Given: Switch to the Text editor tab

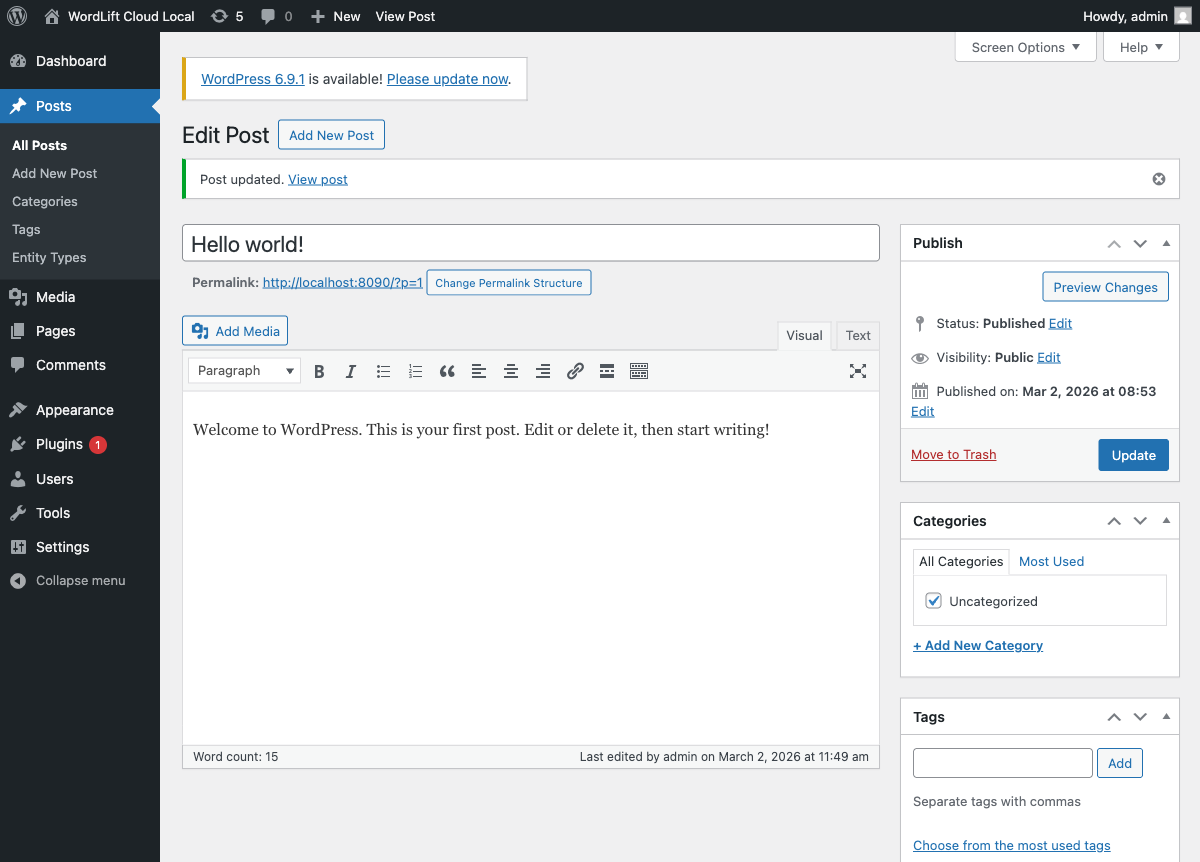Looking at the screenshot, I should point(858,336).
